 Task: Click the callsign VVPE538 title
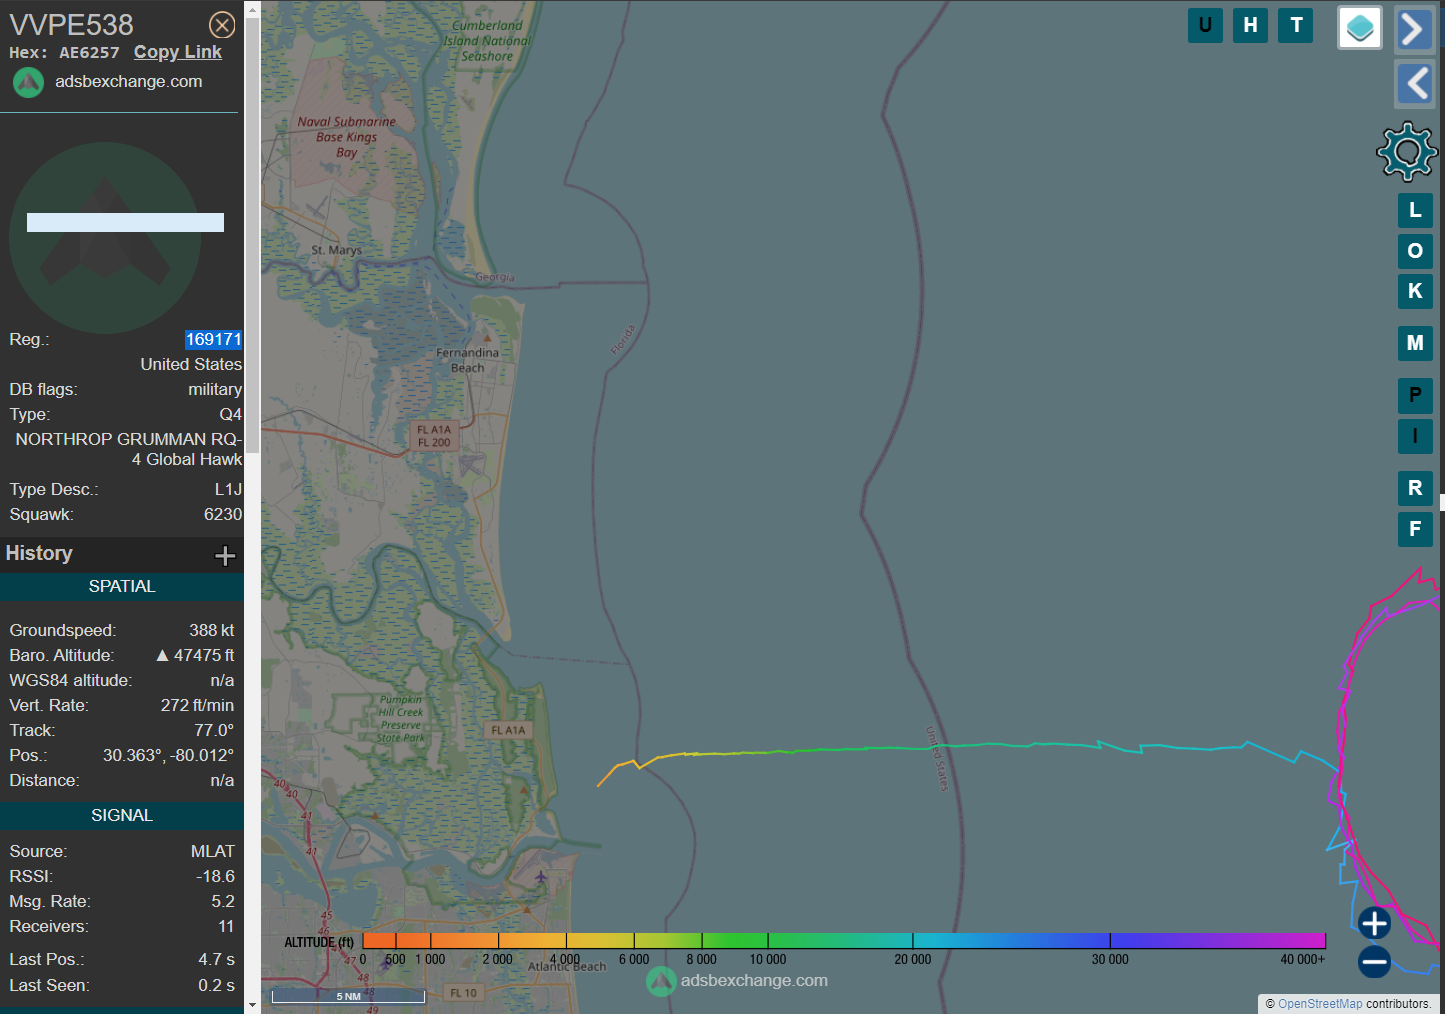coord(72,25)
